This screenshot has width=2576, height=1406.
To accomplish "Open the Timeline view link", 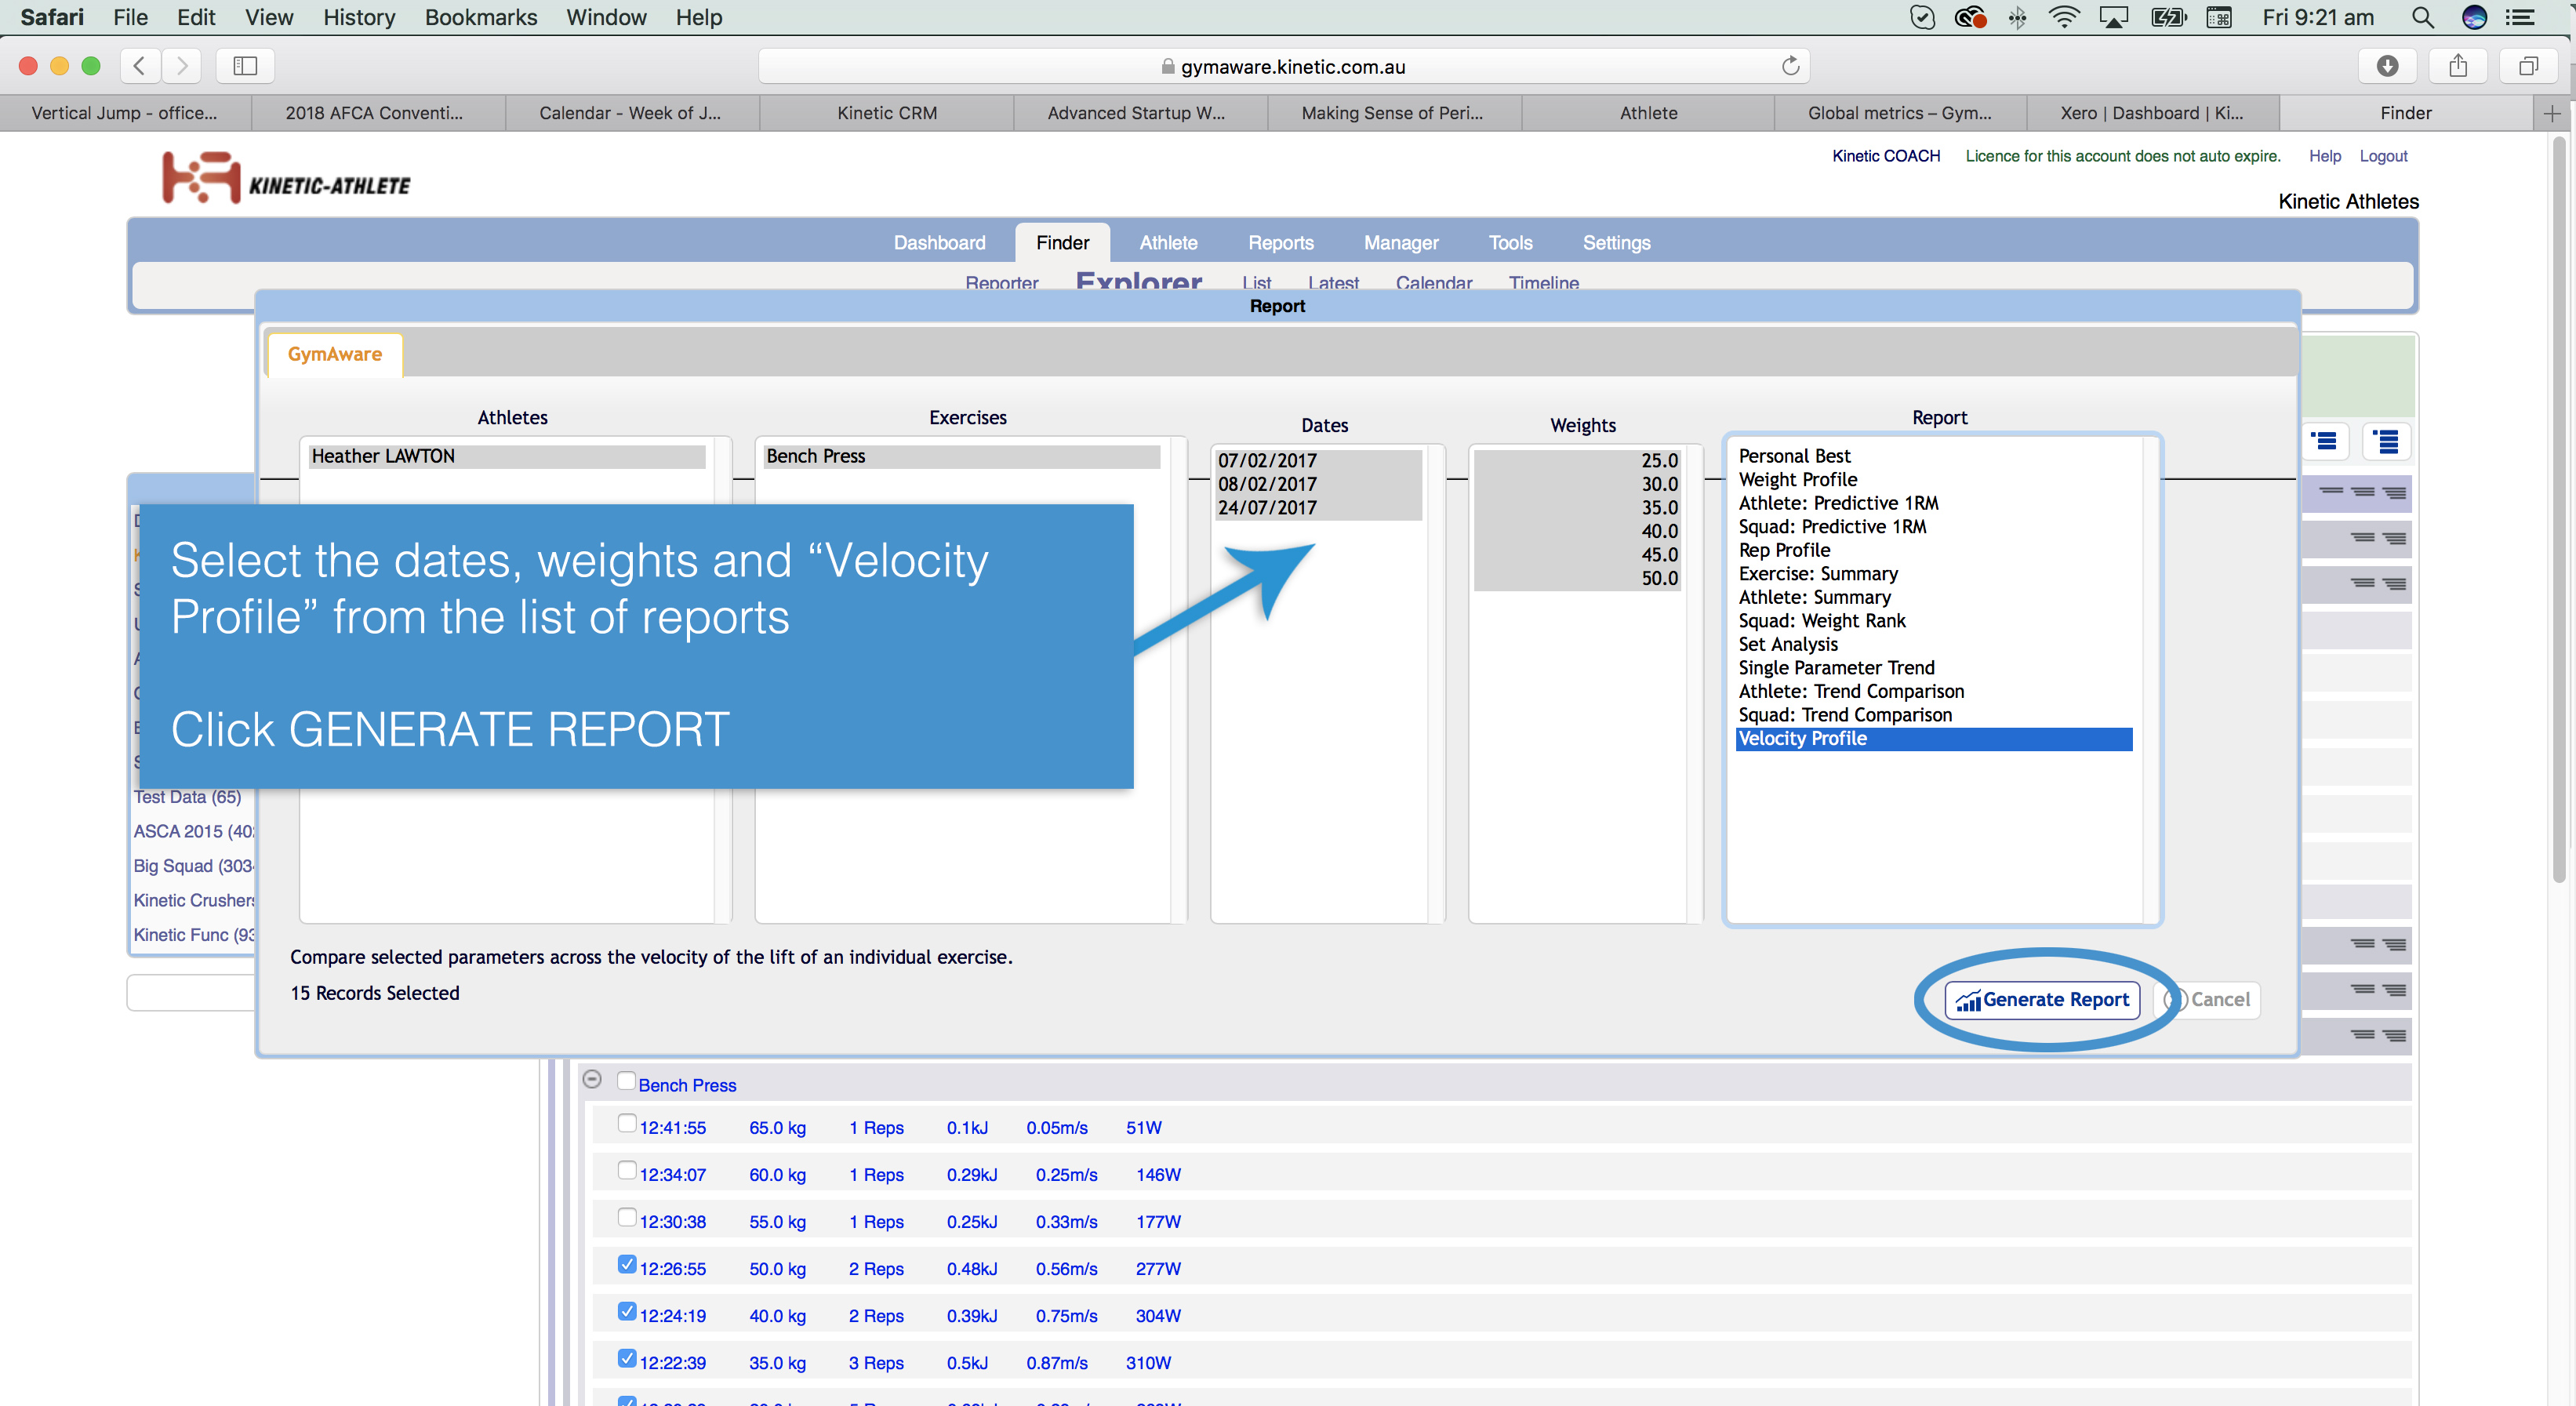I will [x=1543, y=283].
